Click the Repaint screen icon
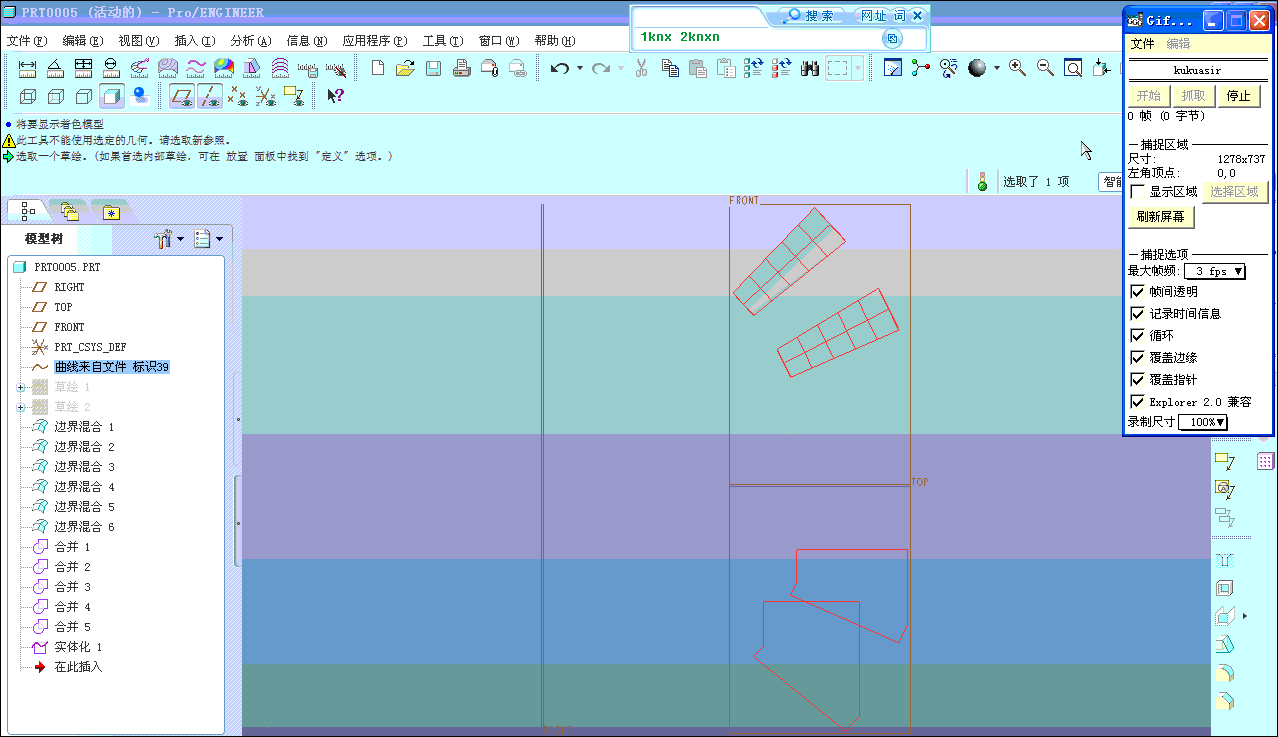Image resolution: width=1278 pixels, height=737 pixels. pyautogui.click(x=893, y=68)
